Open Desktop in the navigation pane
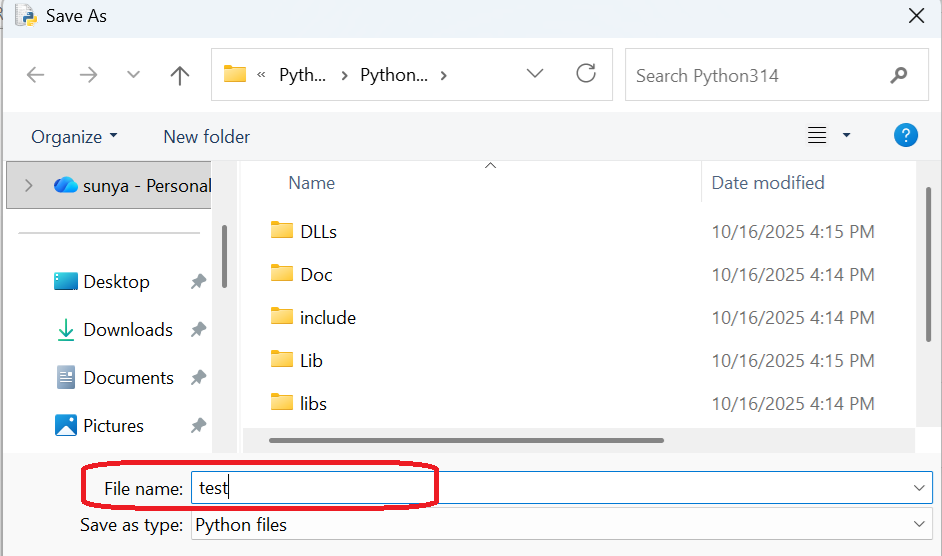 [116, 282]
